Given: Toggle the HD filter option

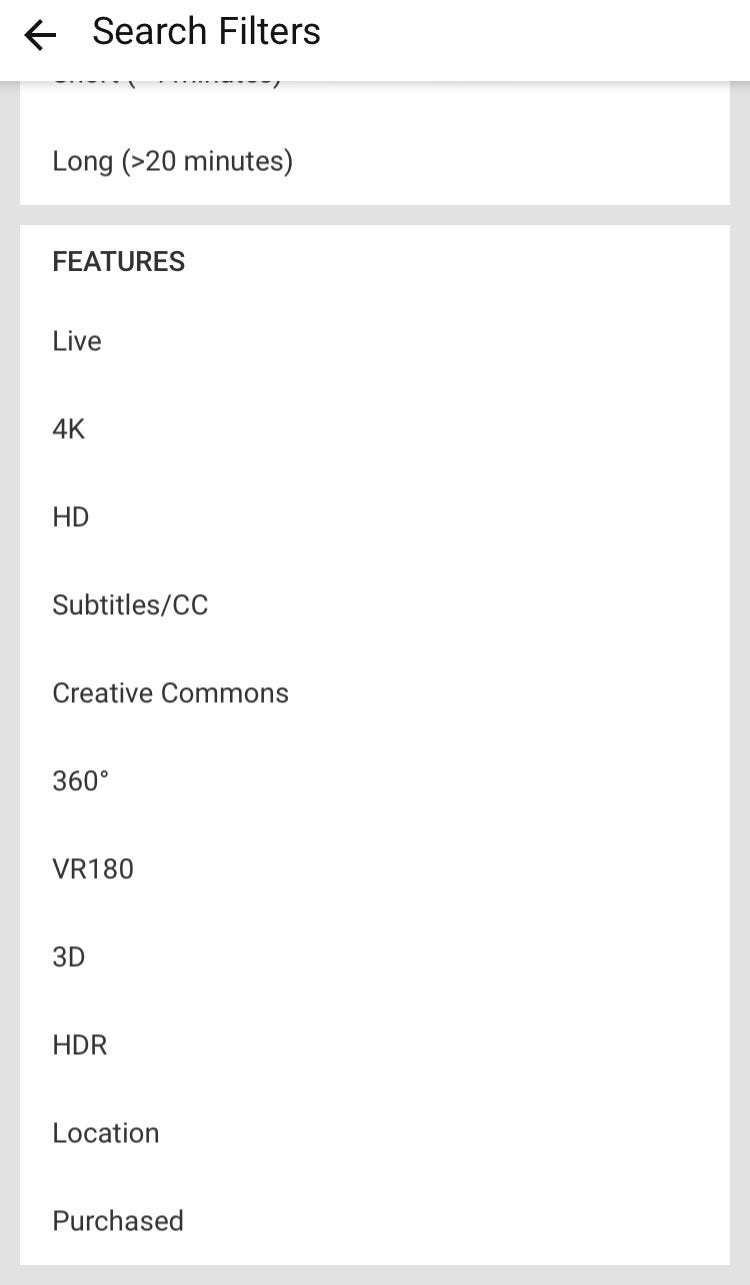Looking at the screenshot, I should click(374, 517).
